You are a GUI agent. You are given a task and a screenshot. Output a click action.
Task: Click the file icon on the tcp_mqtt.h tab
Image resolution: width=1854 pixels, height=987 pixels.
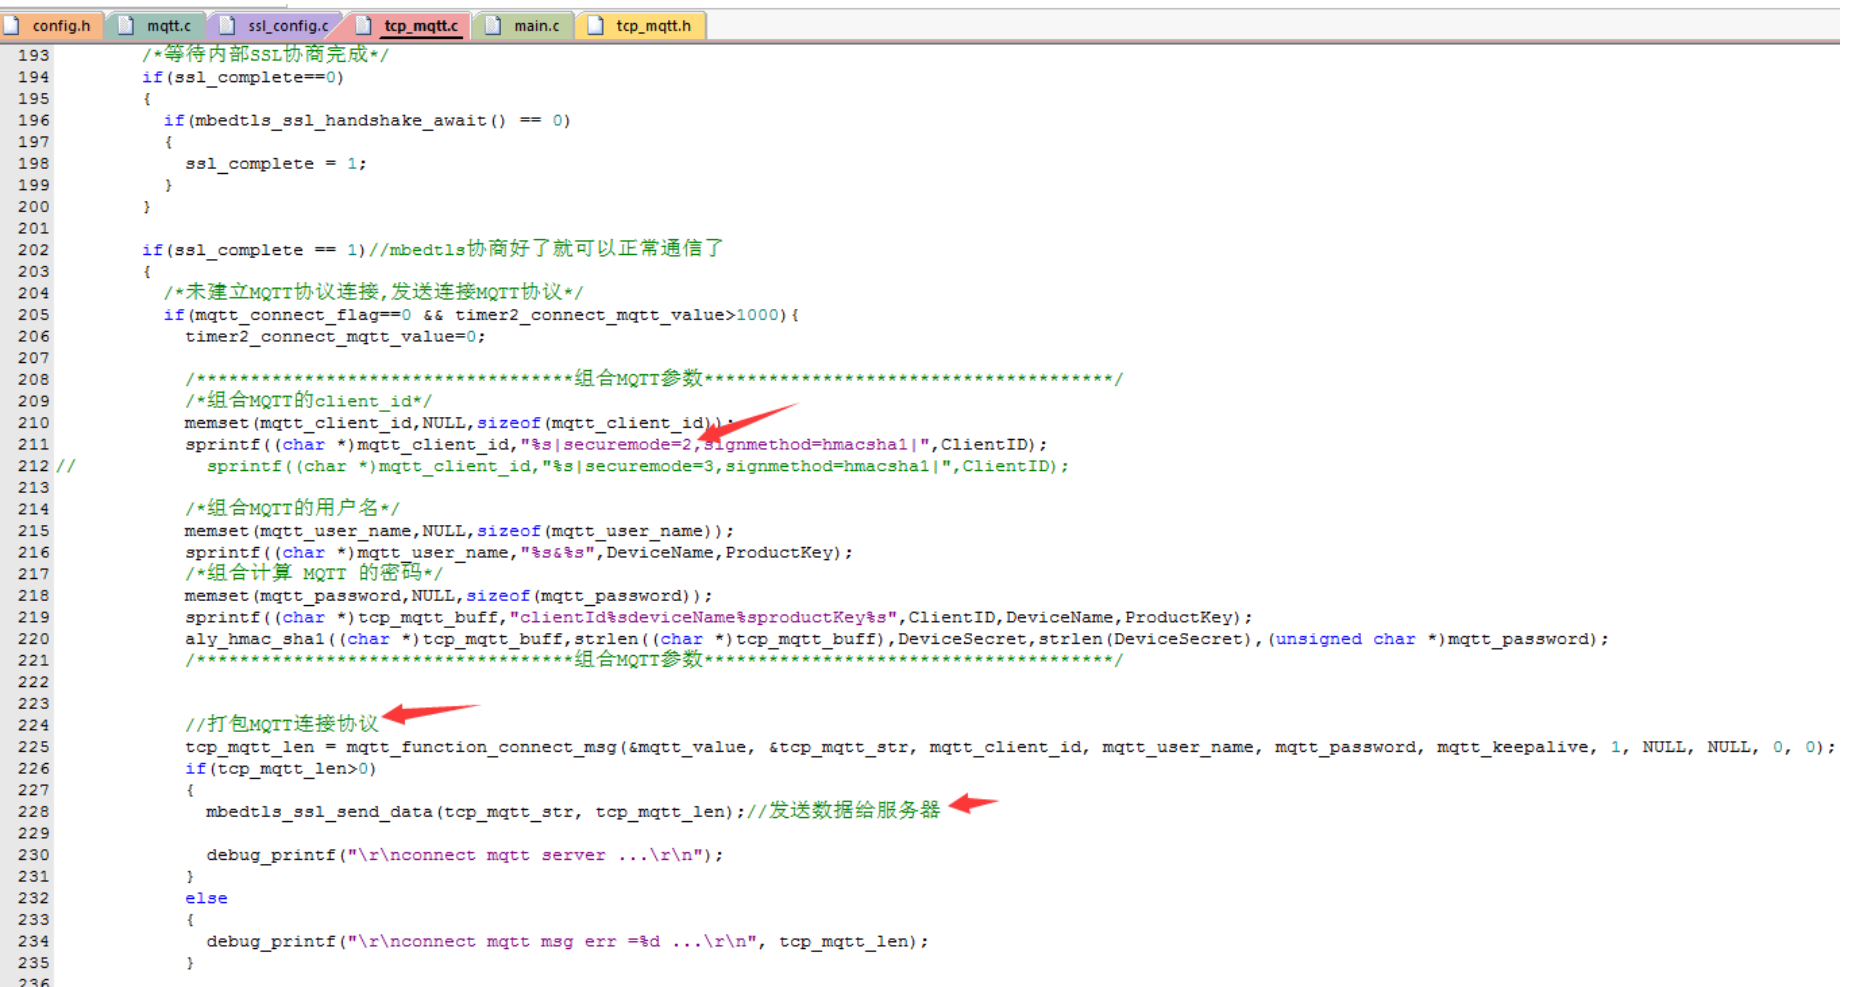[595, 26]
